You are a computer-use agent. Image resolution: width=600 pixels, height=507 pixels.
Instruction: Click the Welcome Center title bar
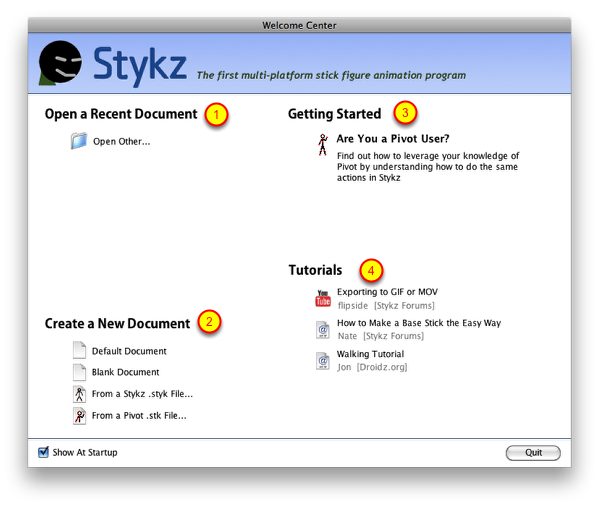(299, 25)
